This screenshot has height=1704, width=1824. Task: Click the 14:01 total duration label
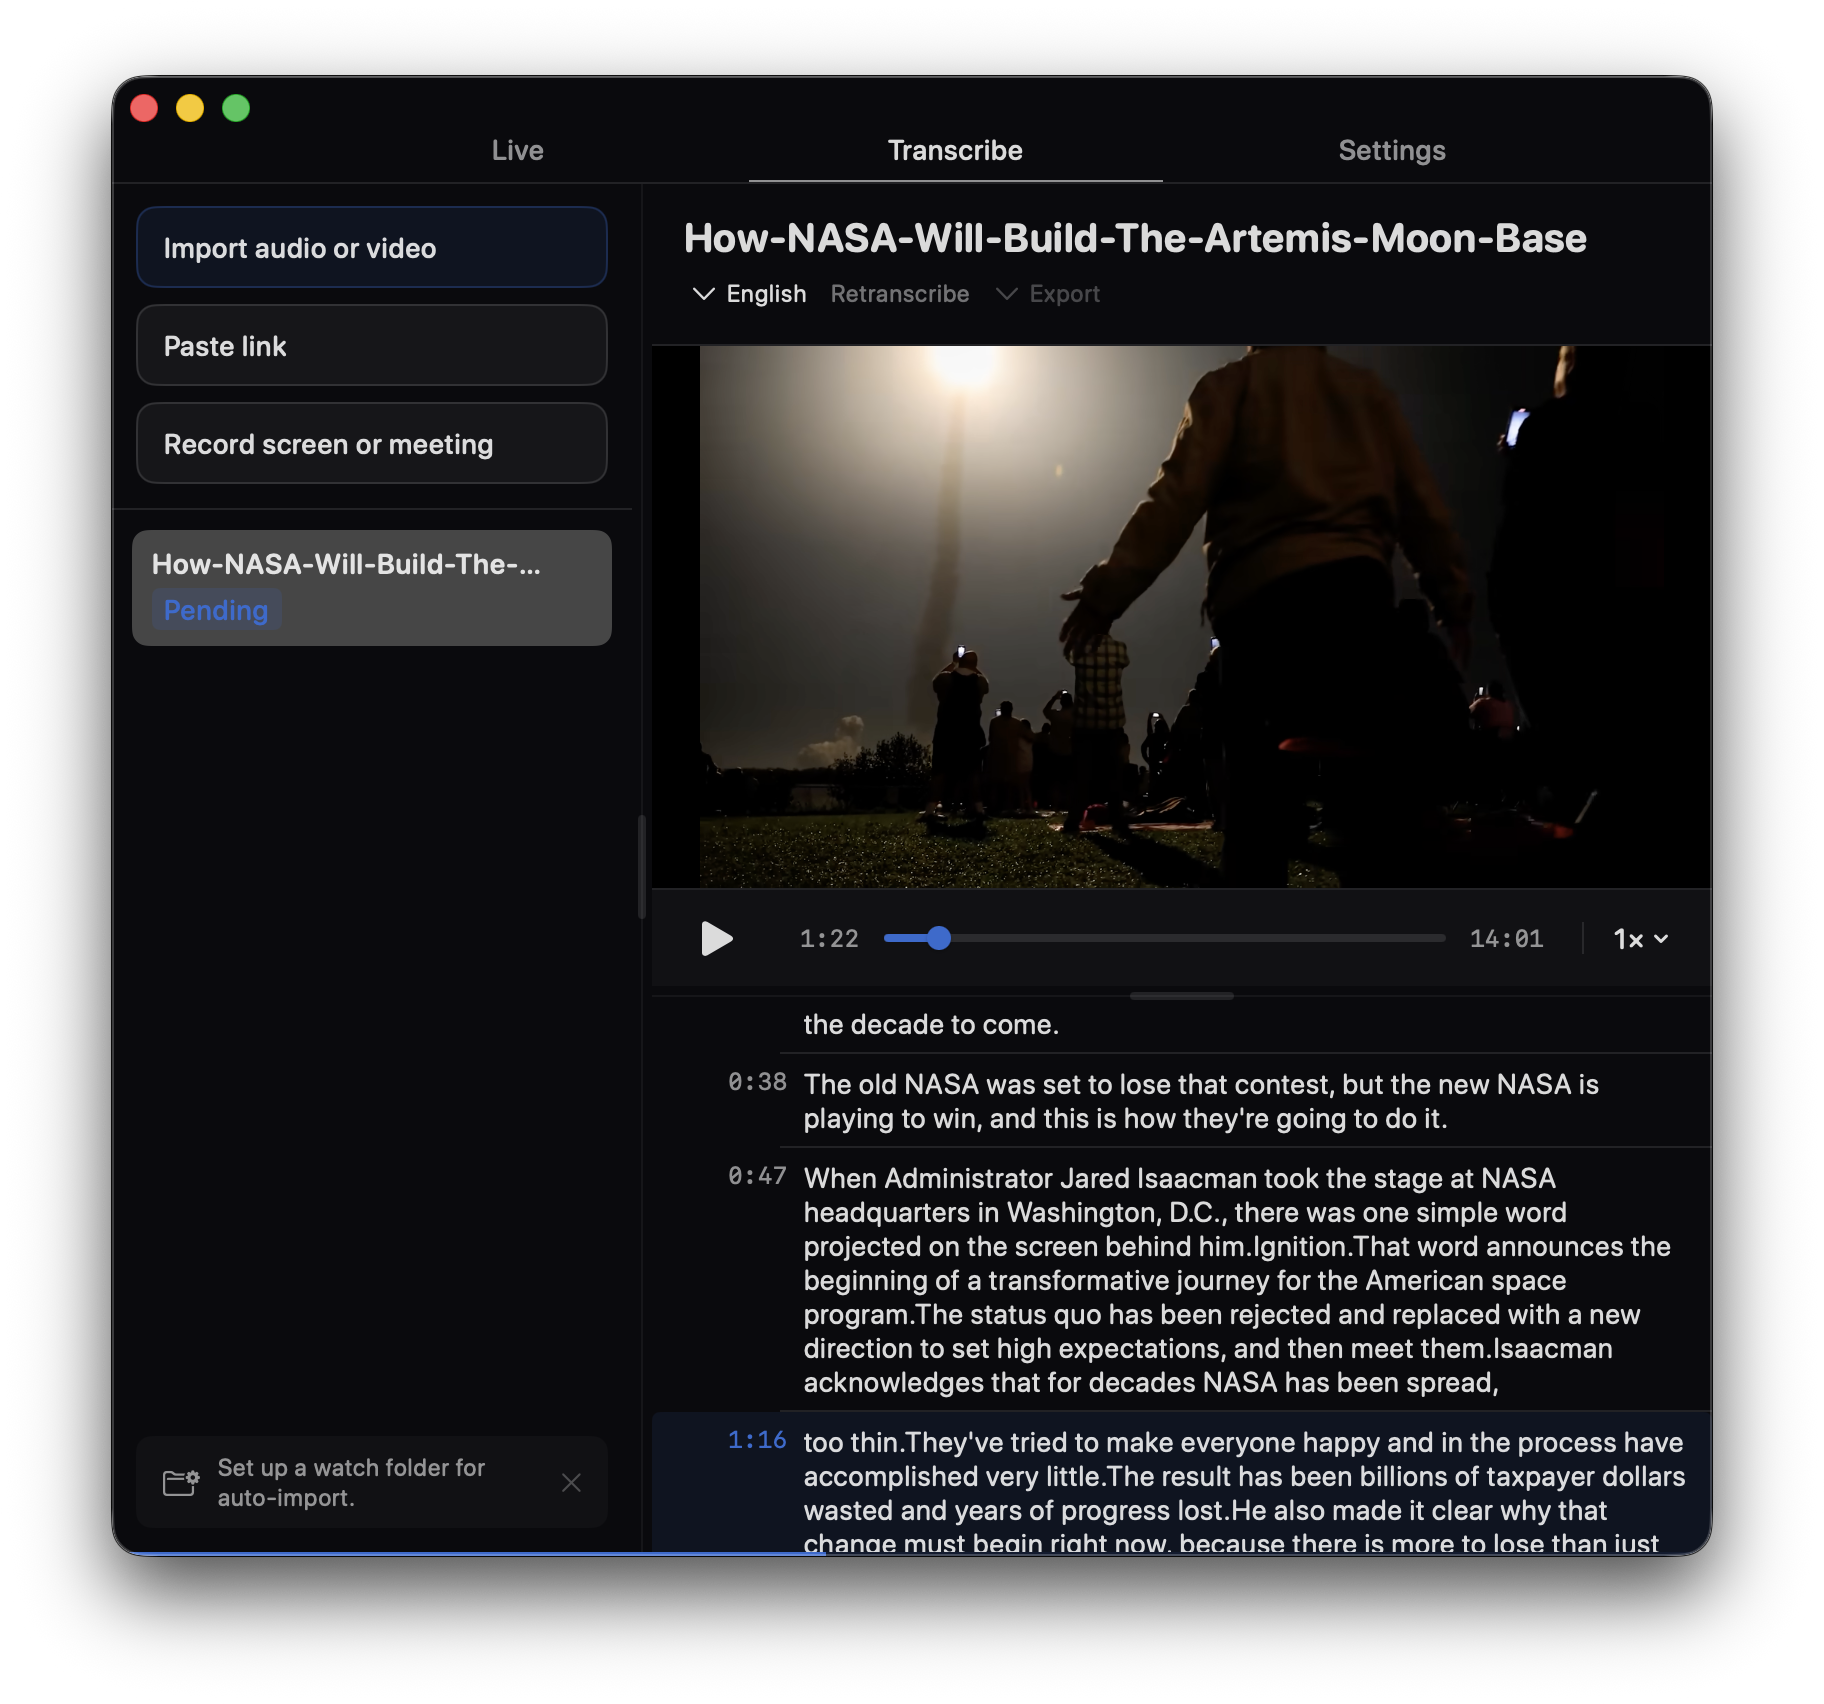coord(1506,938)
